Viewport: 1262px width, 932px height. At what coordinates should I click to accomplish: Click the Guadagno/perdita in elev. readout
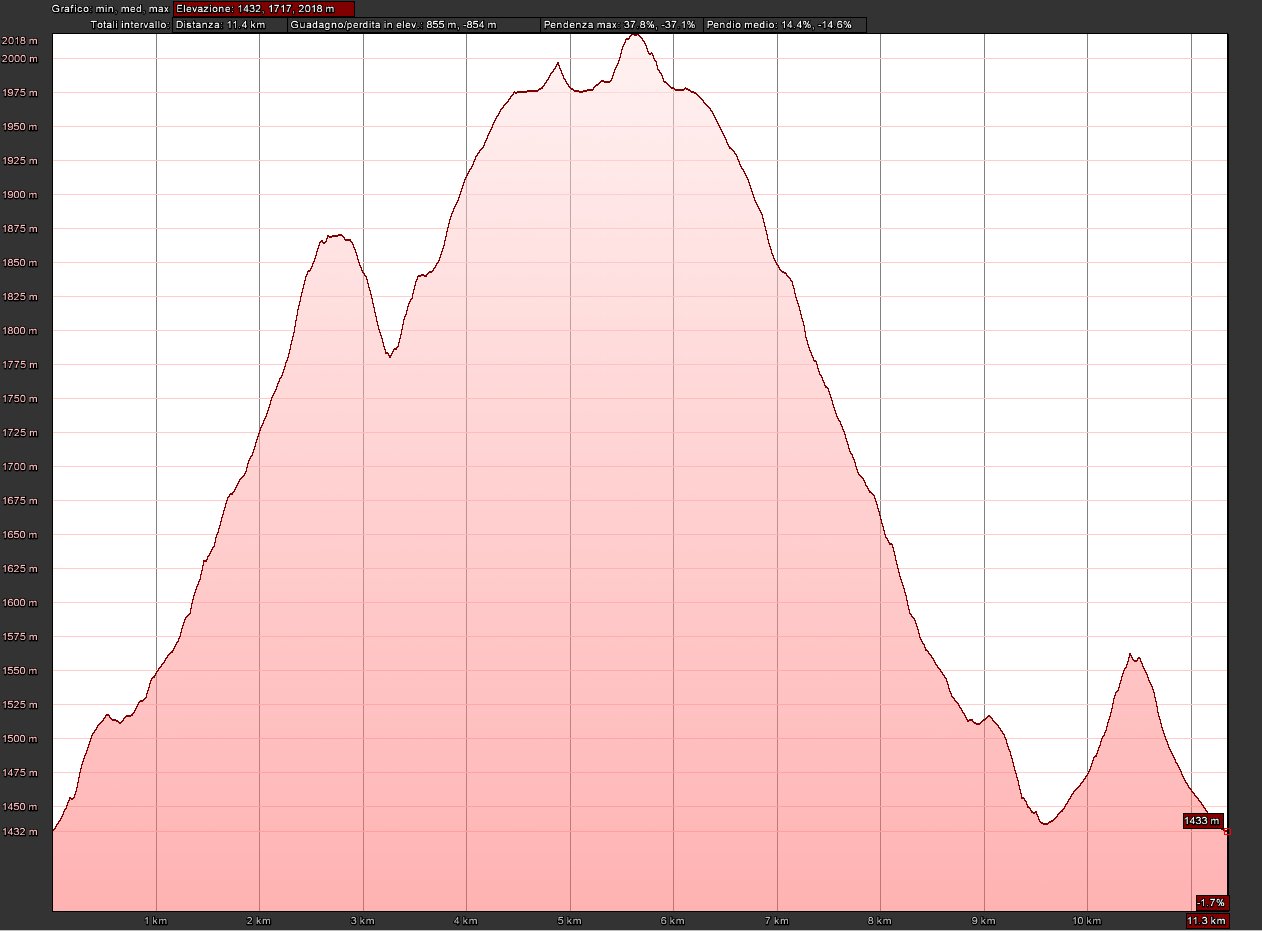[x=412, y=24]
